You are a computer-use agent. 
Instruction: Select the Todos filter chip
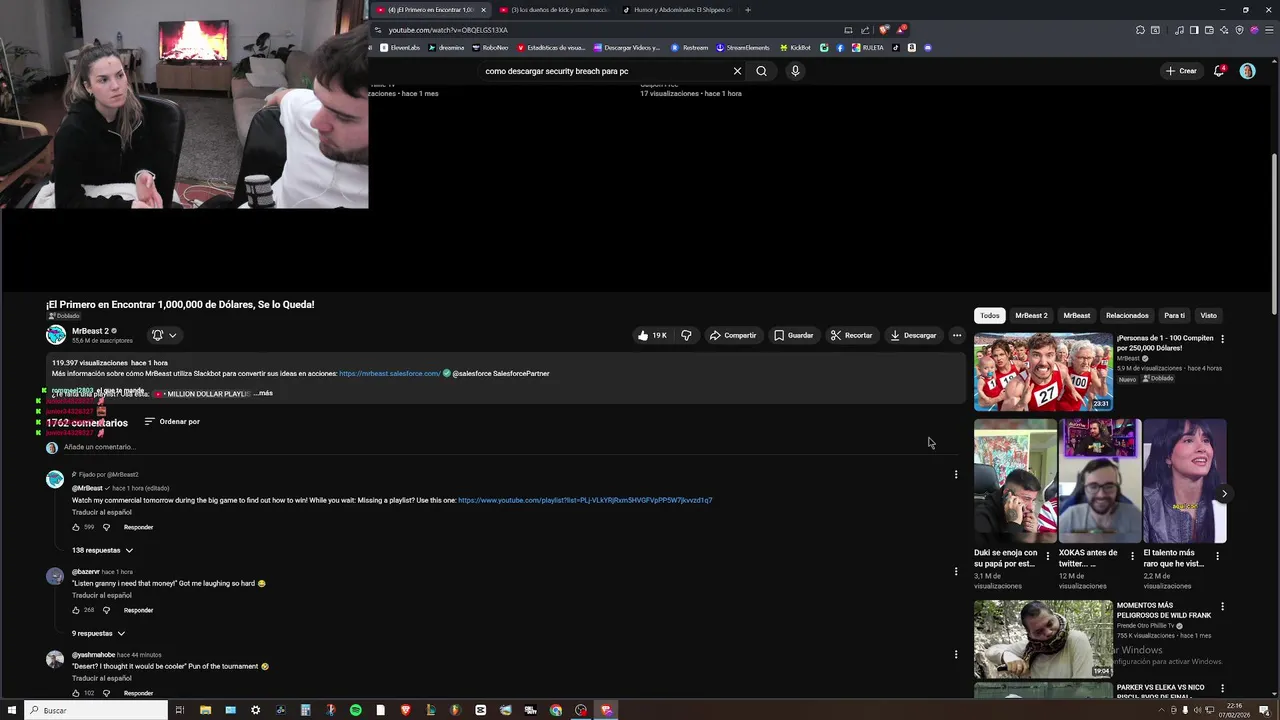[989, 316]
